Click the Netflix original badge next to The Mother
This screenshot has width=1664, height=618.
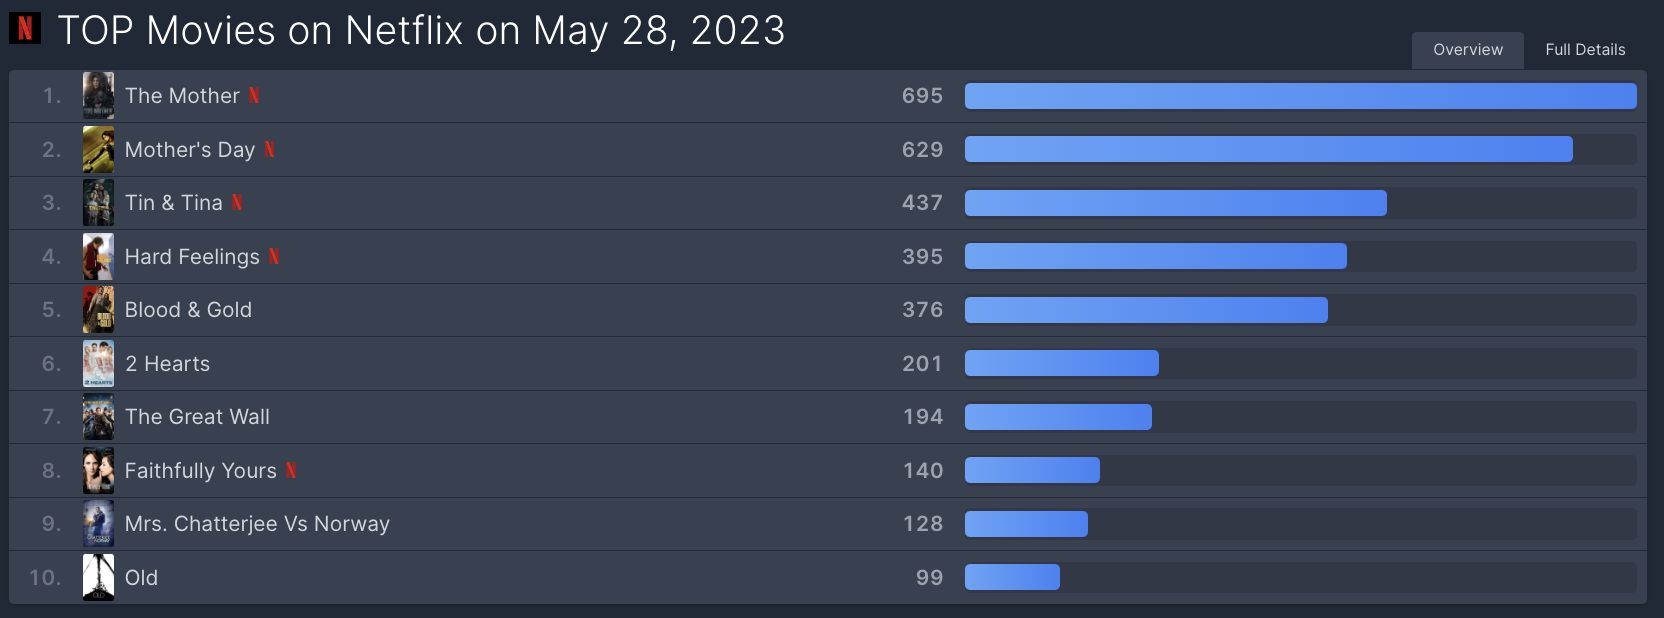click(254, 96)
